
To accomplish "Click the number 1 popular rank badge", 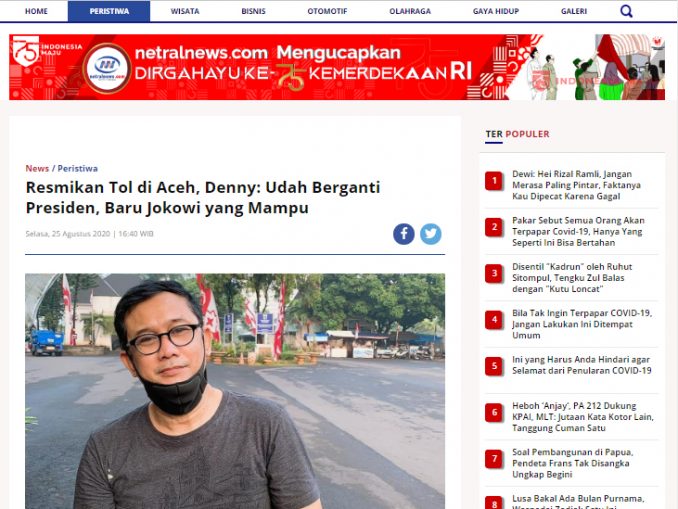I will coord(494,181).
